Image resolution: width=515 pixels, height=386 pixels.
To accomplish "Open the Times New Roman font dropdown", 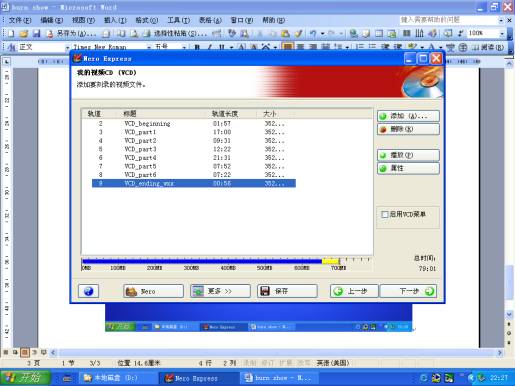I will tap(149, 47).
